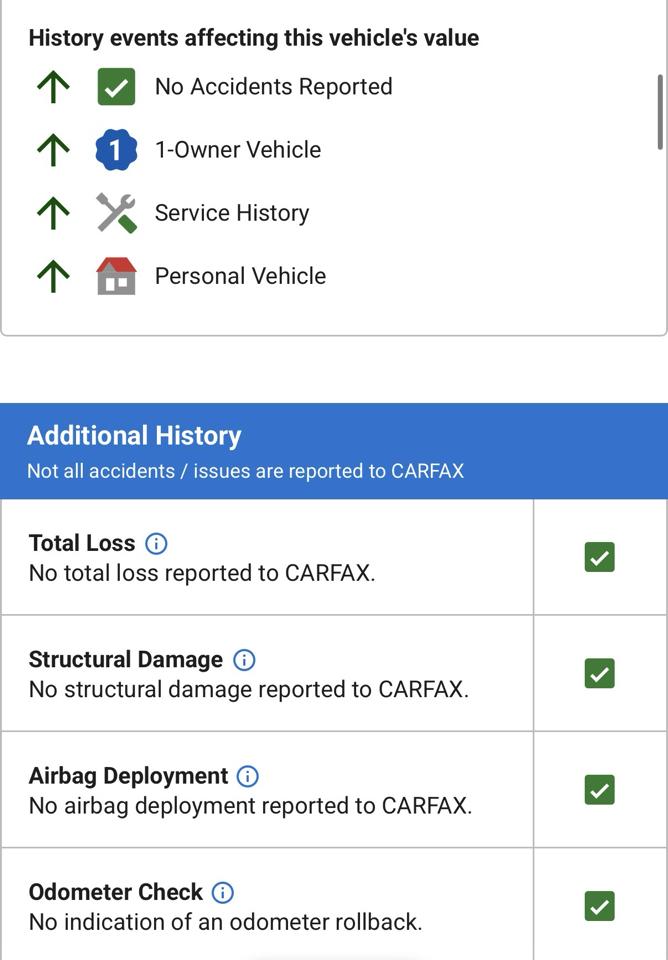Click the Total Loss heading text
The height and width of the screenshot is (960, 668).
tap(82, 543)
